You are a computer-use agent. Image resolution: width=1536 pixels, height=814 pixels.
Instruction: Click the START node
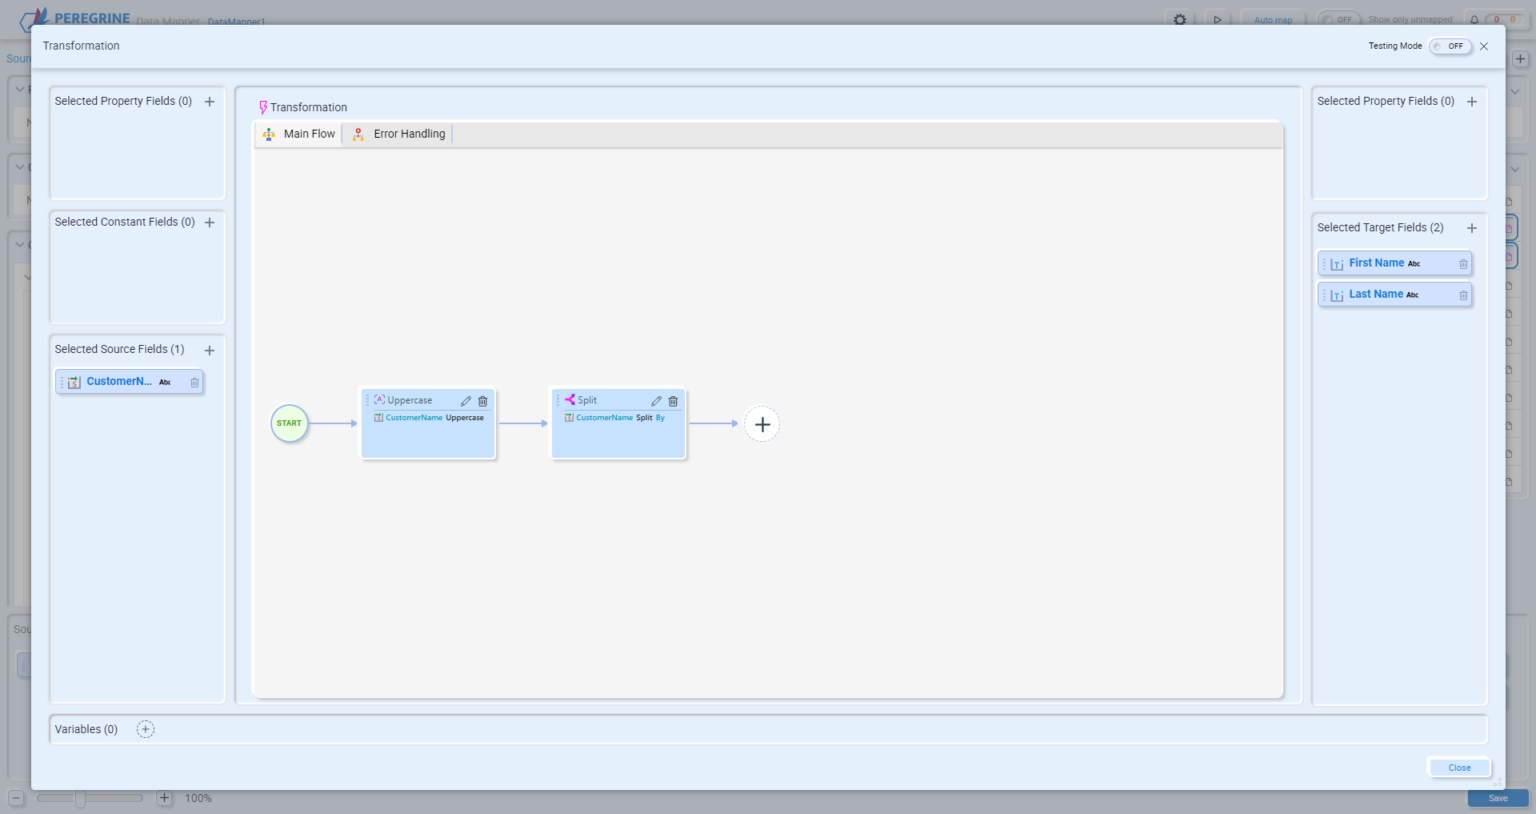289,423
